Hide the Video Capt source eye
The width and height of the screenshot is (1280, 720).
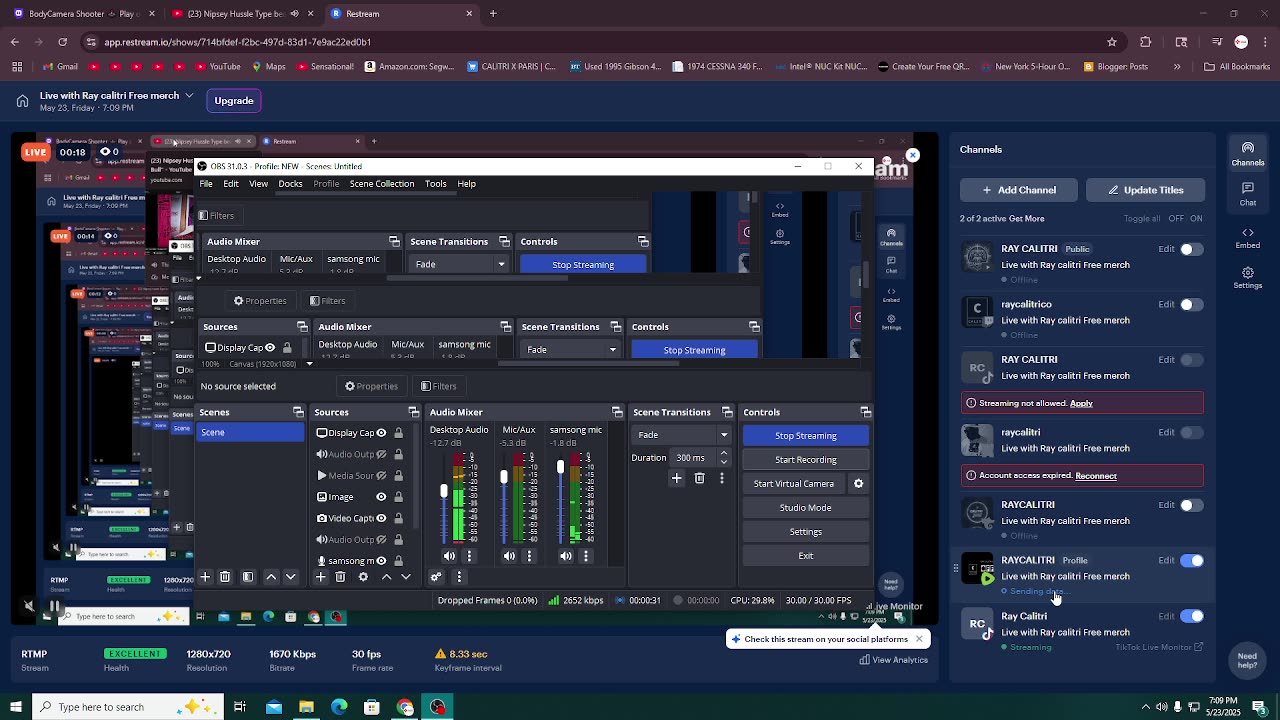pyautogui.click(x=381, y=518)
